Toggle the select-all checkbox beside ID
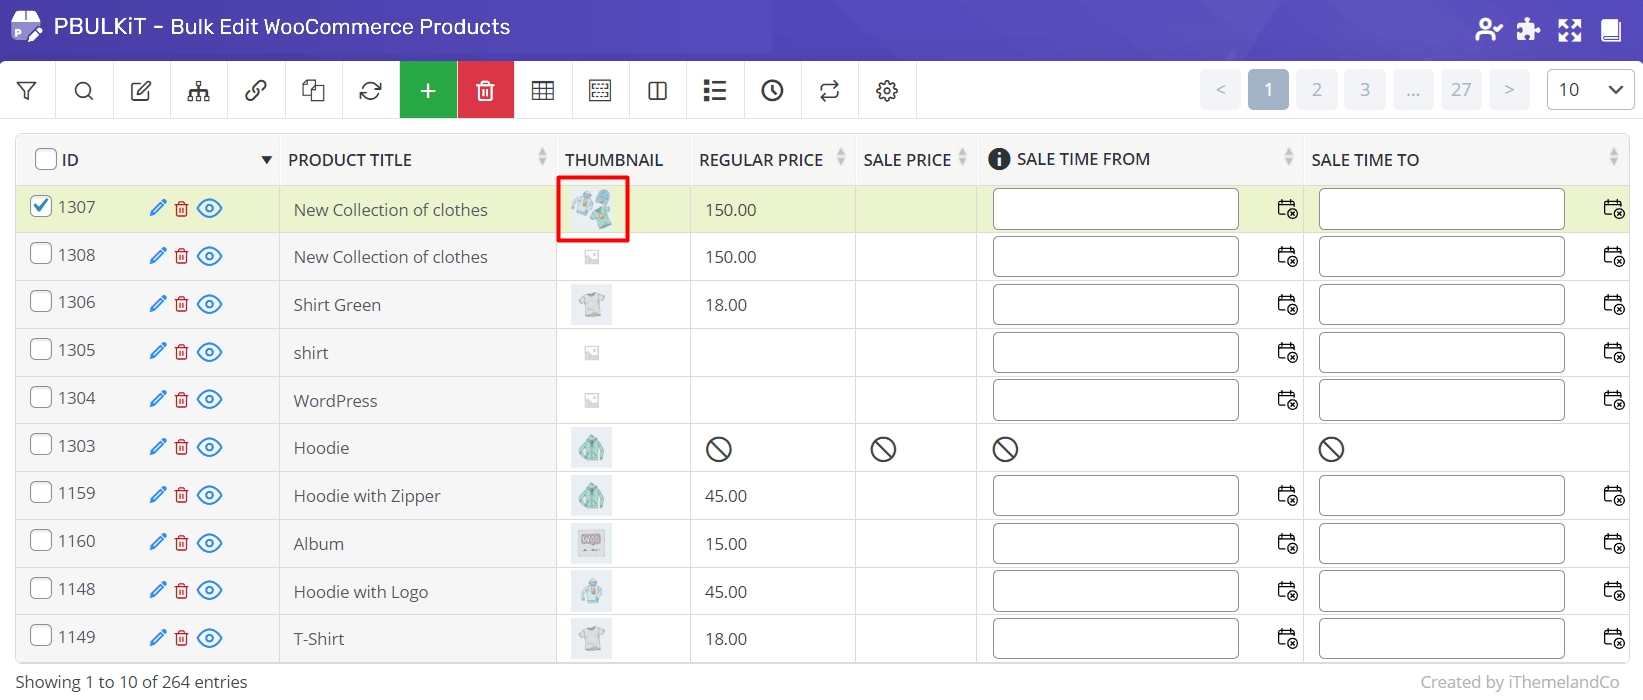This screenshot has width=1643, height=700. pos(46,159)
